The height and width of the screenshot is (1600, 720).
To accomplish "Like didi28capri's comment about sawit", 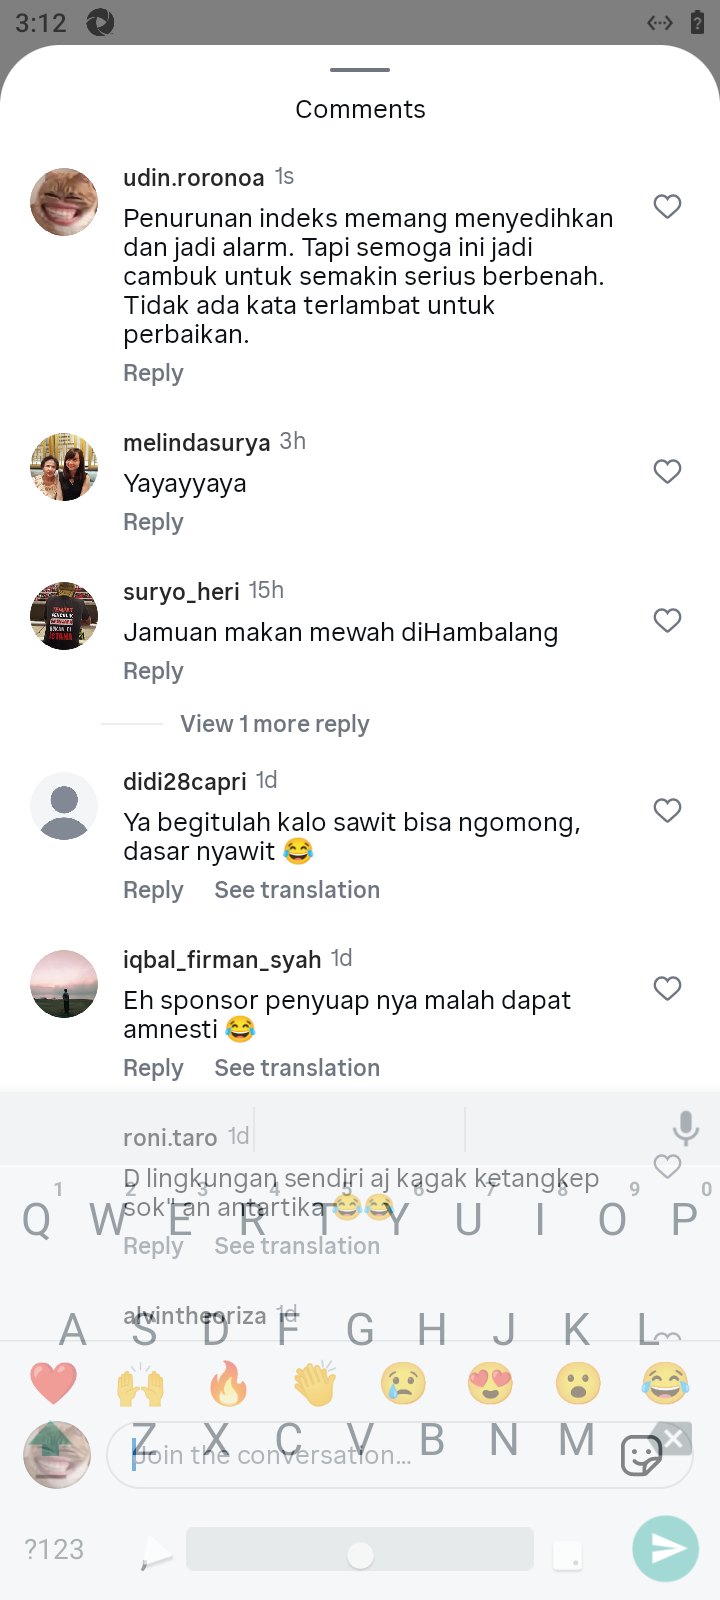I will (667, 810).
